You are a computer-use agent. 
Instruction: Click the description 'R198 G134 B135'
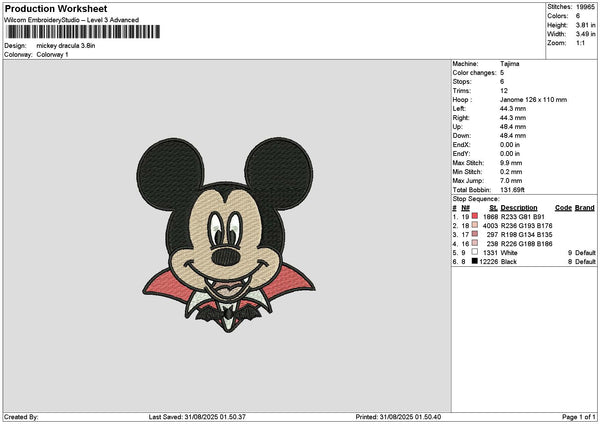526,235
